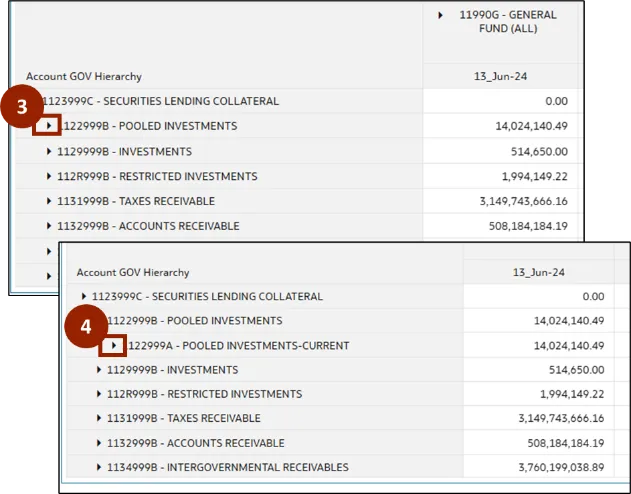
Task: Click the 1,994,149.22 amount in front panel
Action: pos(559,394)
